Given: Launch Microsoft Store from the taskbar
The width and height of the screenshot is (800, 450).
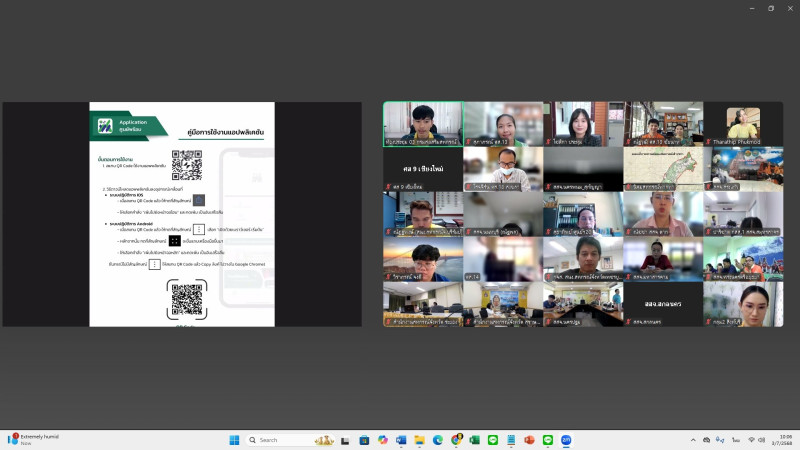Looking at the screenshot, I should click(x=364, y=440).
